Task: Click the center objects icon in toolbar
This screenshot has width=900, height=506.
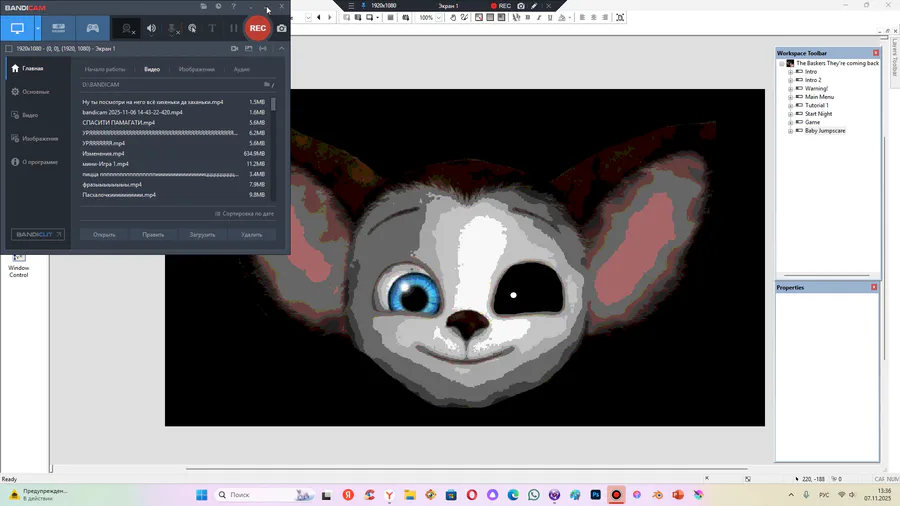Action: 620,18
